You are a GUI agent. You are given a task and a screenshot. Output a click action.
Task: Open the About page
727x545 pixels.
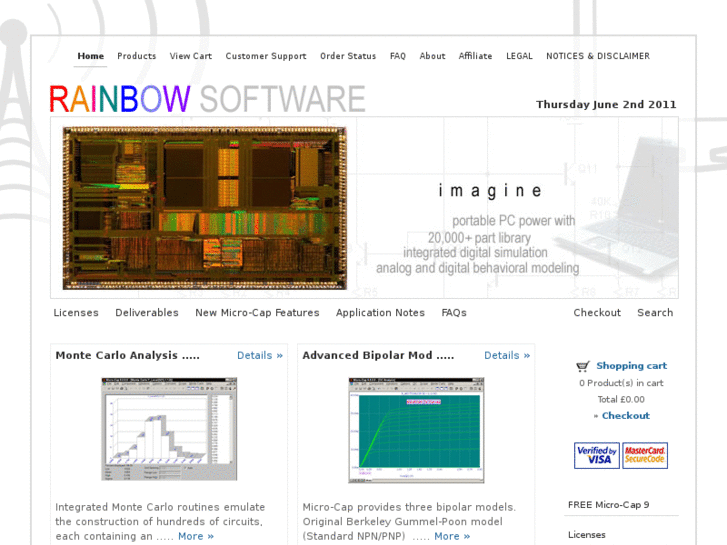click(432, 56)
